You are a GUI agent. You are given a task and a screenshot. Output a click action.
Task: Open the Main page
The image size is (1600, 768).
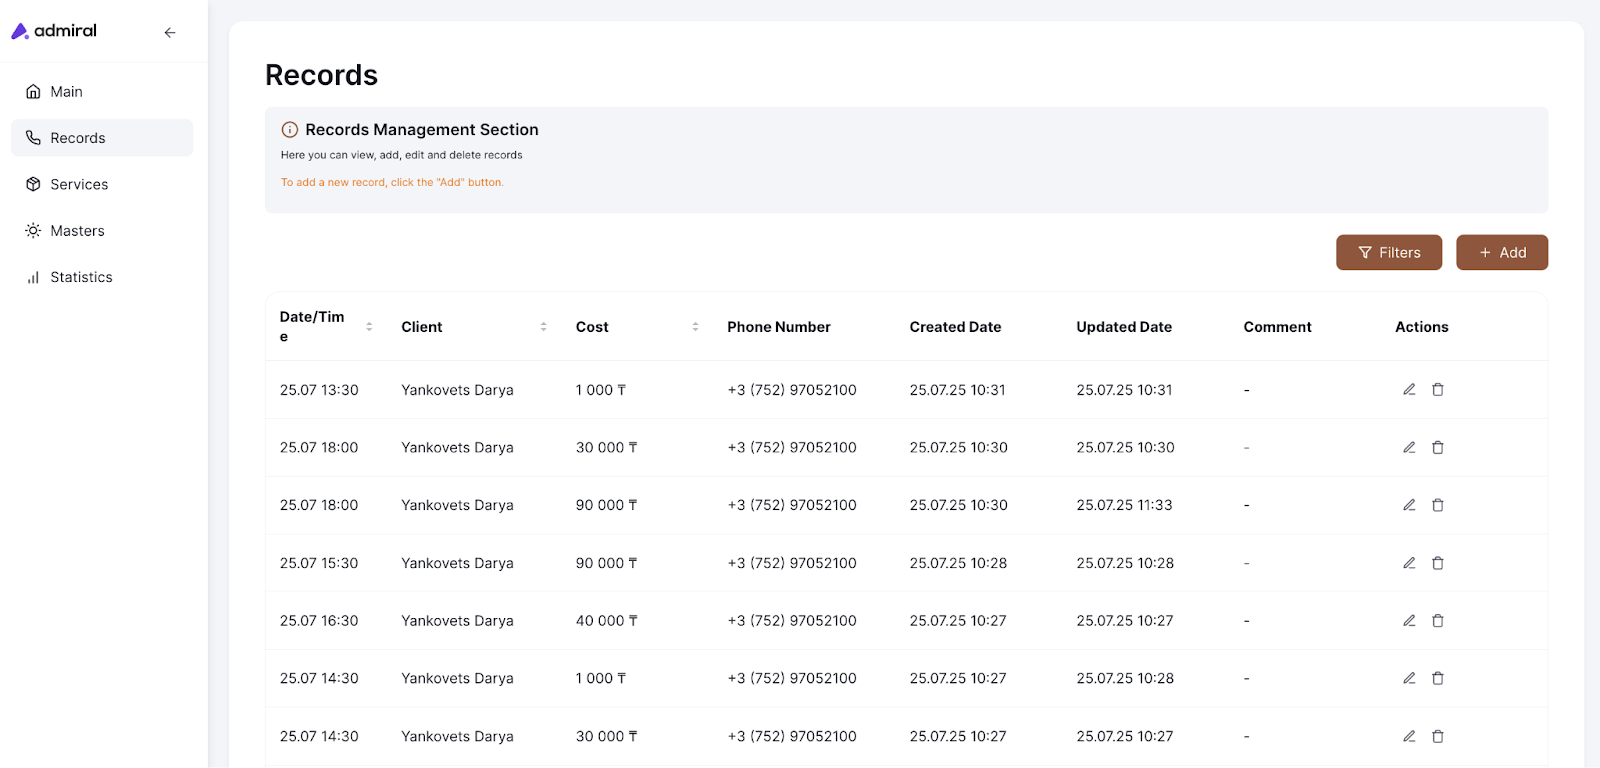click(66, 92)
